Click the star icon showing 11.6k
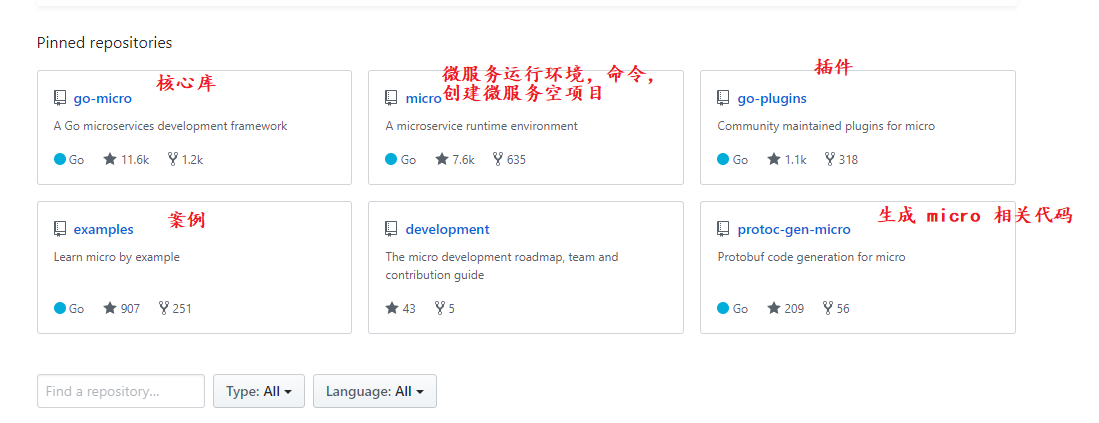This screenshot has width=1099, height=423. click(110, 159)
